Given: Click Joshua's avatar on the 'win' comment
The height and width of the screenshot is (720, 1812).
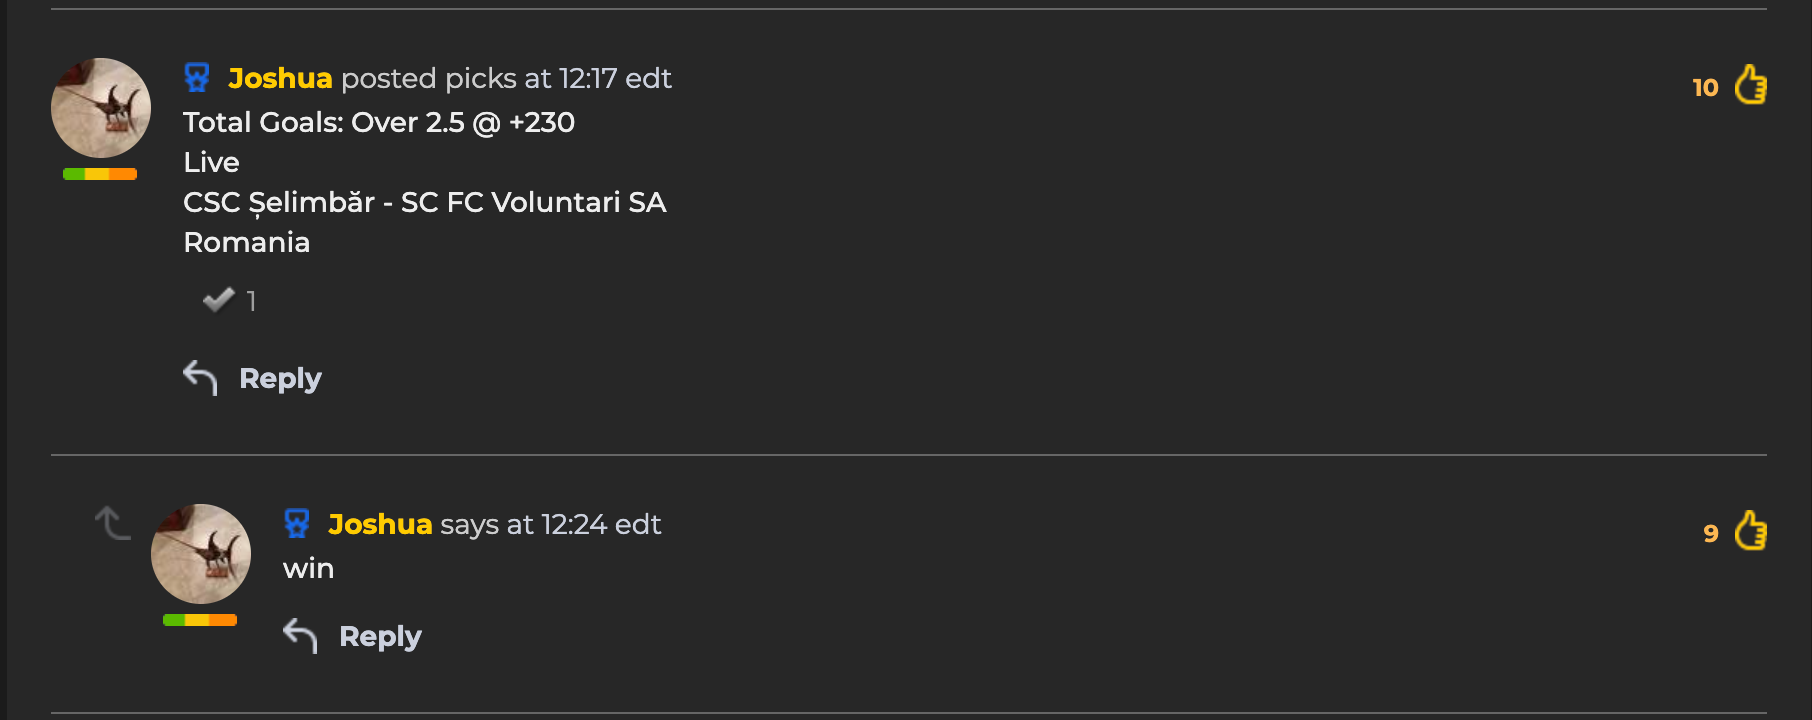Looking at the screenshot, I should pos(201,554).
